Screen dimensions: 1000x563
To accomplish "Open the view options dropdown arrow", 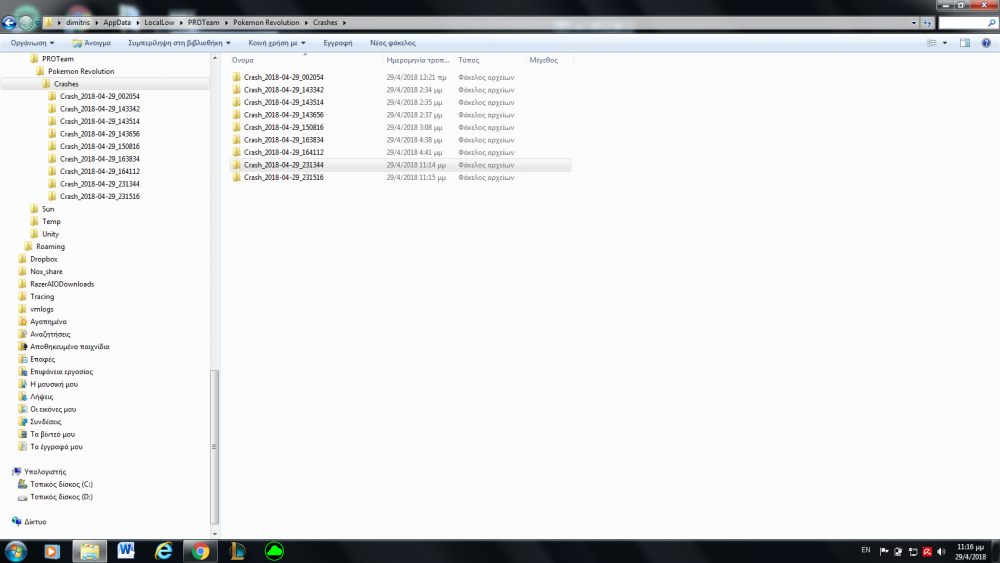I will [945, 43].
